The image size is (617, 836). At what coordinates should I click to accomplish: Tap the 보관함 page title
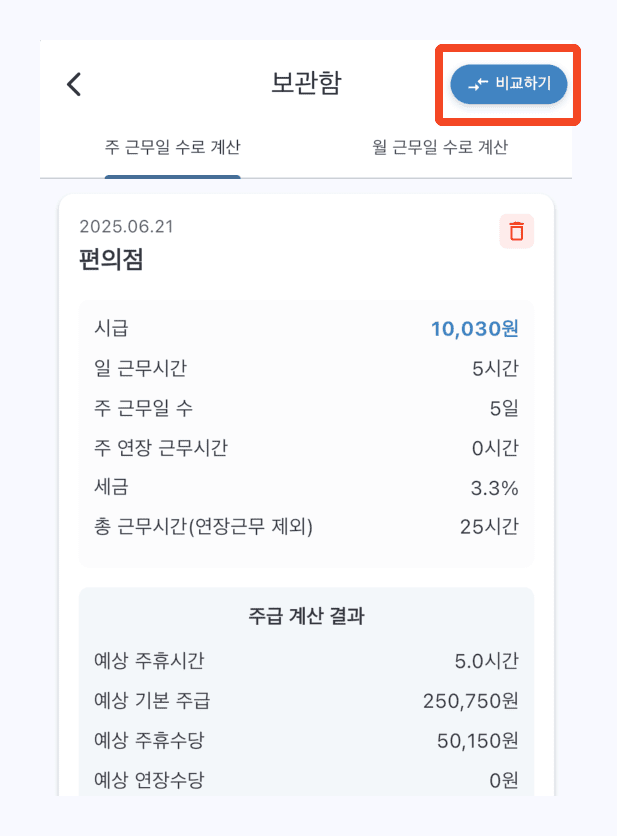[x=306, y=83]
